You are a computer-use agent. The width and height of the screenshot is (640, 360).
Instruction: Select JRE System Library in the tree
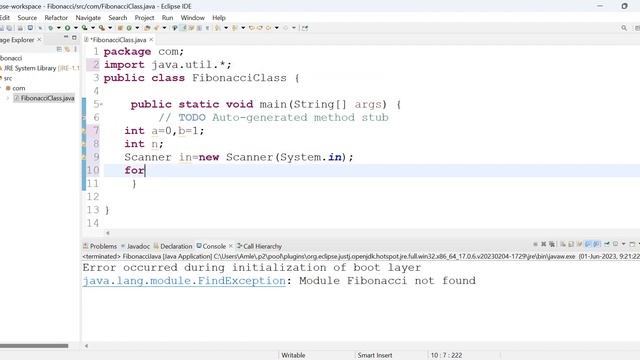pyautogui.click(x=30, y=68)
